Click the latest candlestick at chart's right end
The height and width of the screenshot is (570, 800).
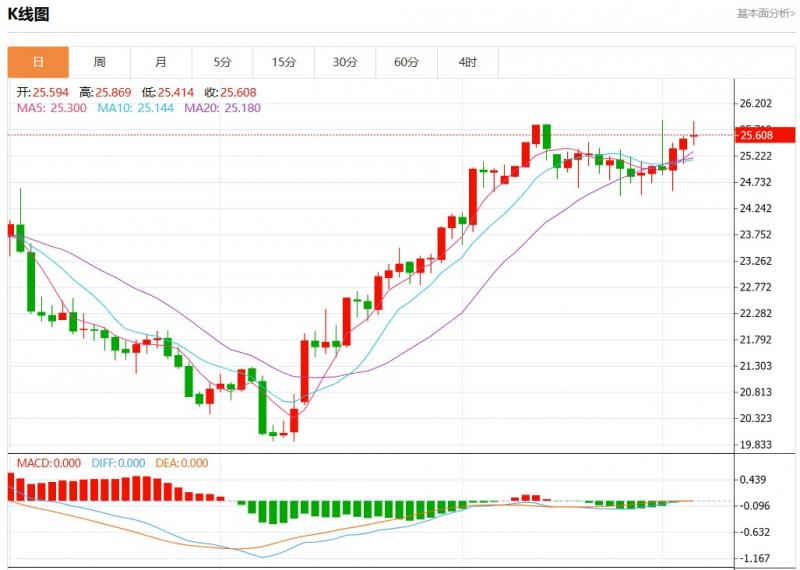point(694,134)
